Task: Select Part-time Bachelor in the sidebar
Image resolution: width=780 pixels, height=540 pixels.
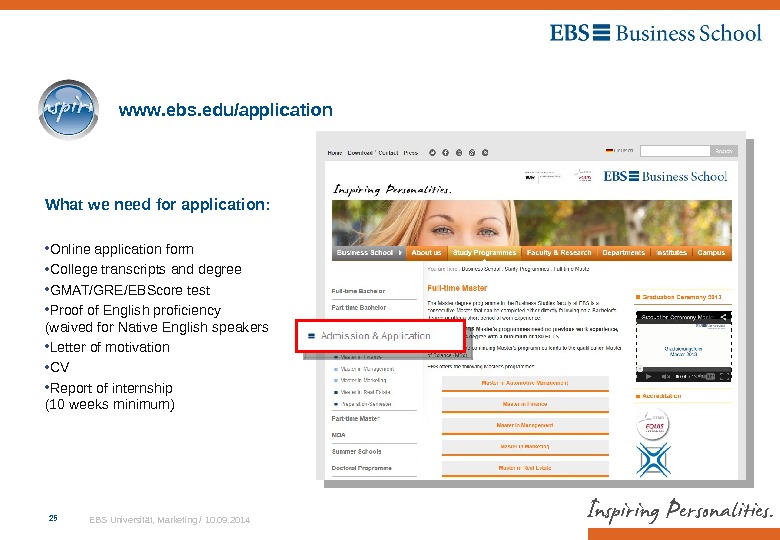Action: point(359,308)
